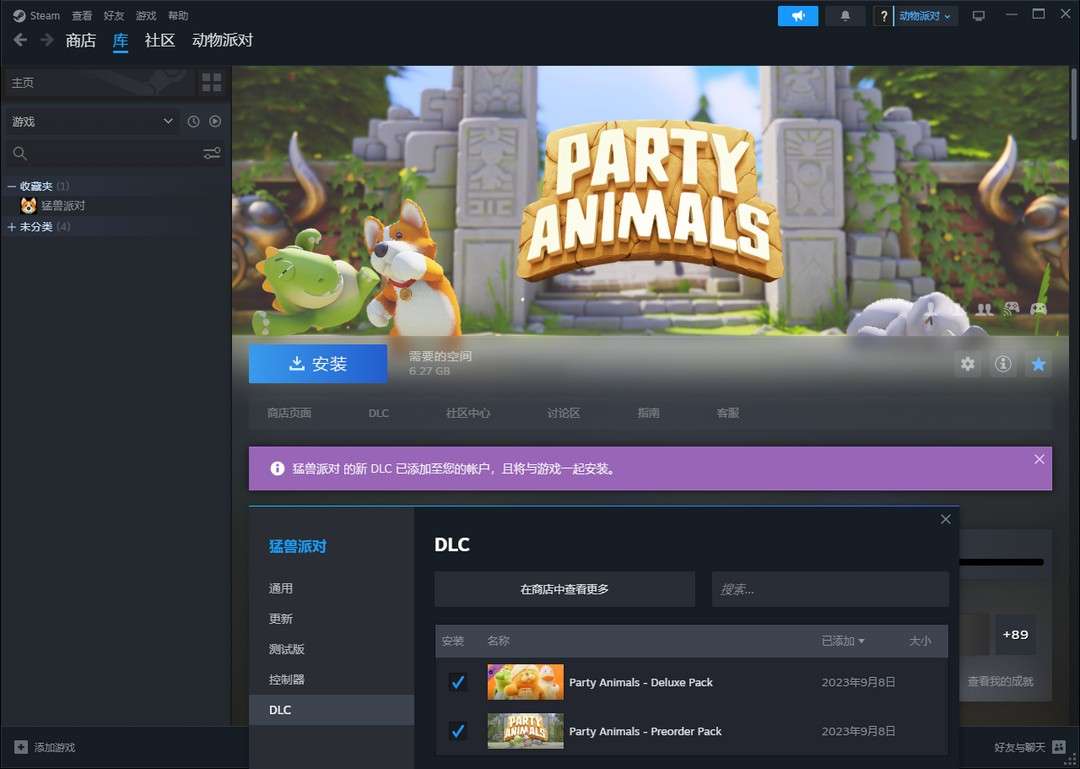Uncheck Party Animals - Deluxe Pack install

[x=457, y=682]
